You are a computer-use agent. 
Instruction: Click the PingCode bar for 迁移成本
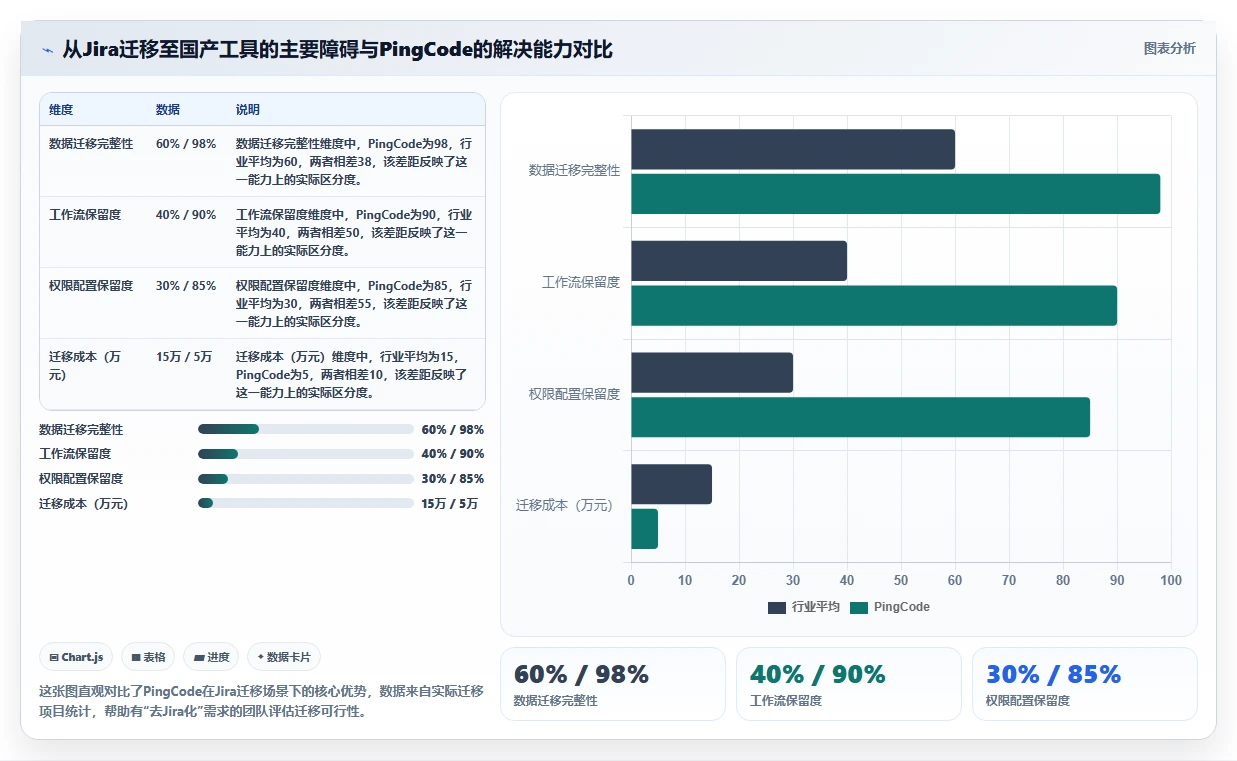point(644,529)
